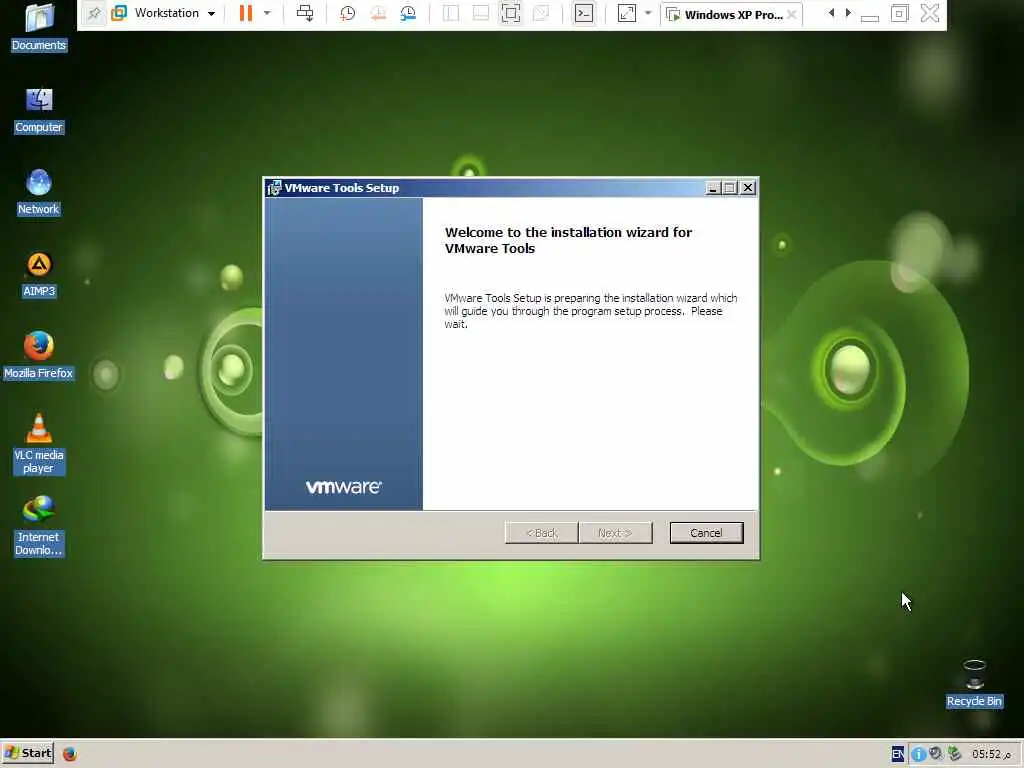Viewport: 1024px width, 768px height.
Task: Click the Back button in wizard
Action: (541, 533)
